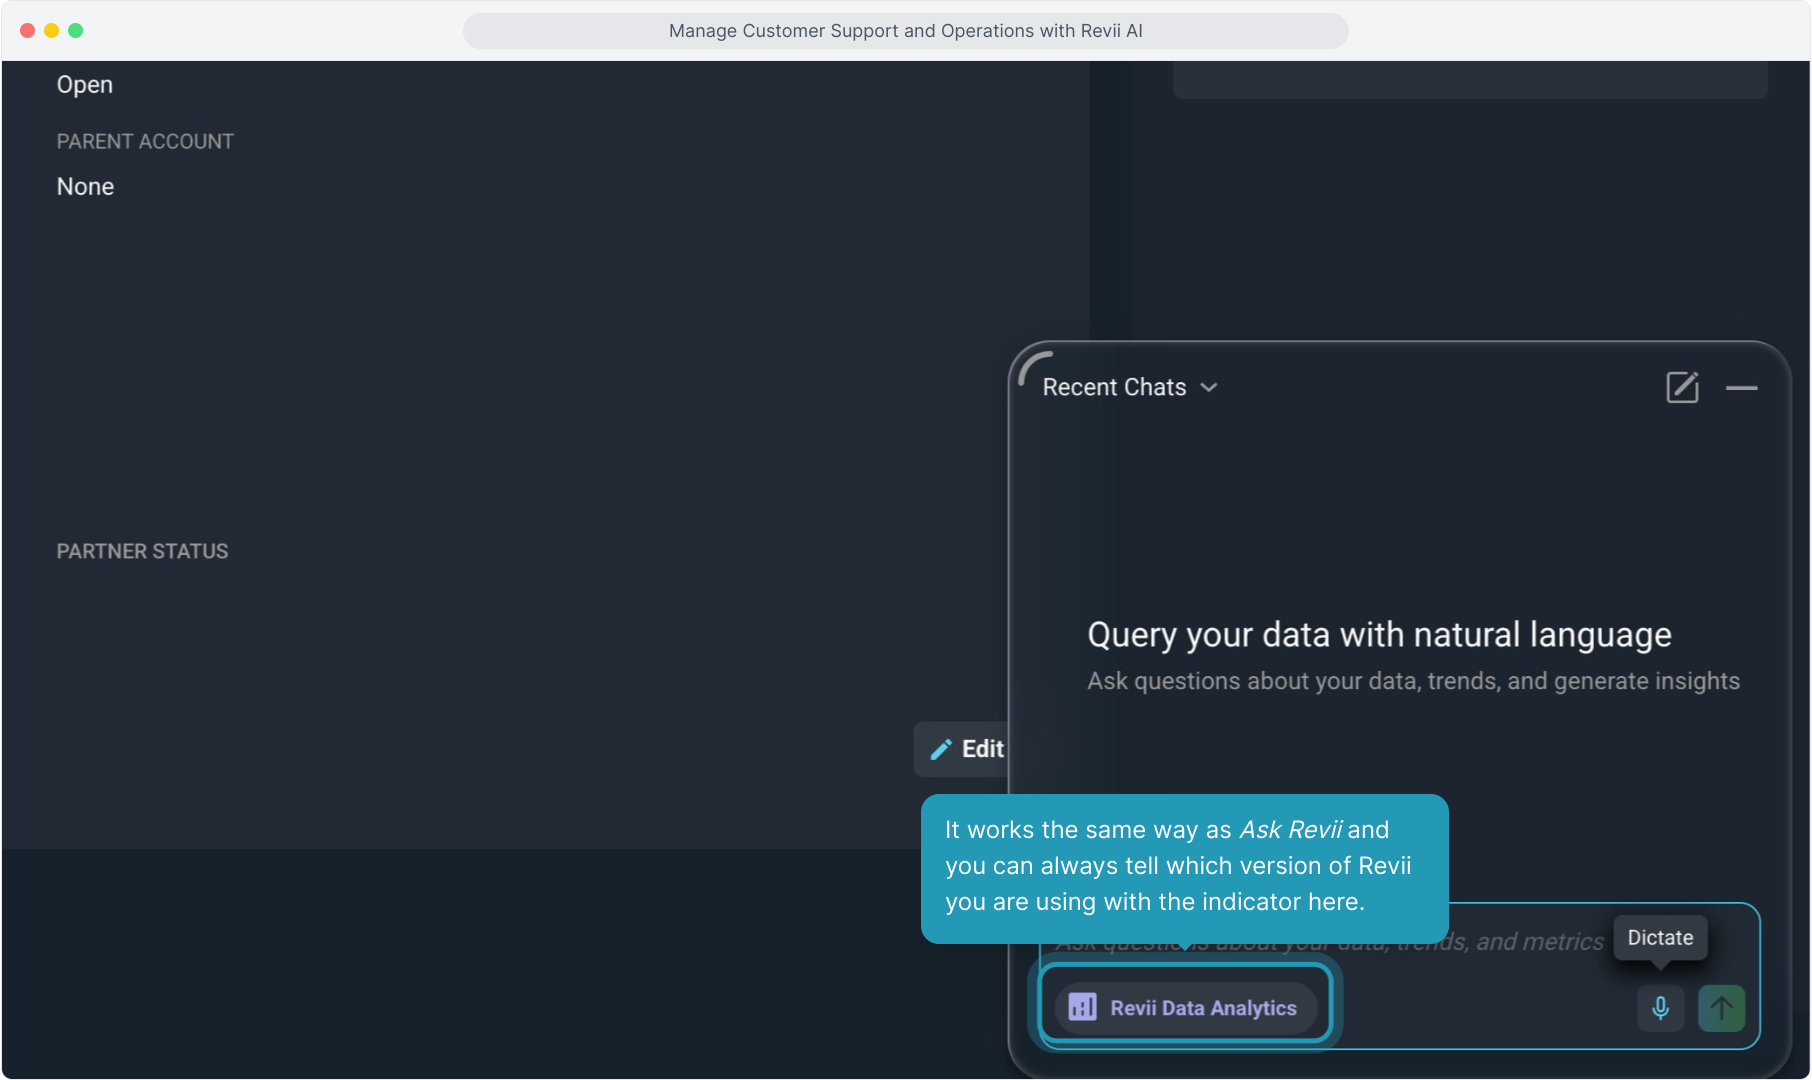Screen dimensions: 1812x1080
Task: Start a new chat with compose icon
Action: point(1682,387)
